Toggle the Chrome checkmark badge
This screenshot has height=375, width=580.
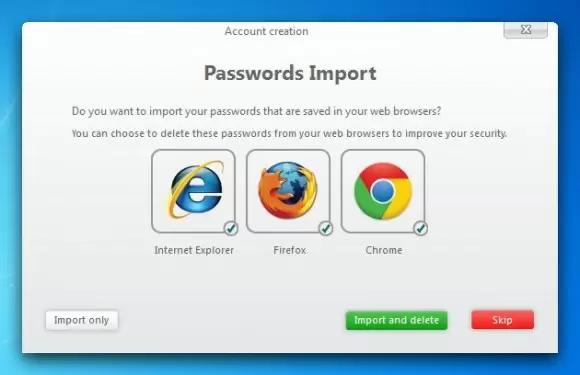pyautogui.click(x=421, y=228)
